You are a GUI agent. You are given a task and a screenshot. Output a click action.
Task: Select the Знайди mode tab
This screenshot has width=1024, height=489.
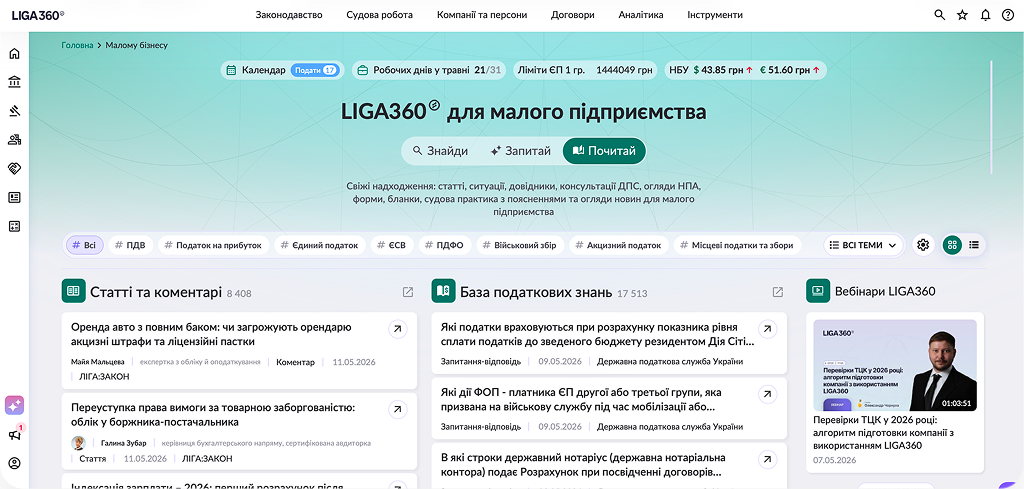point(440,151)
